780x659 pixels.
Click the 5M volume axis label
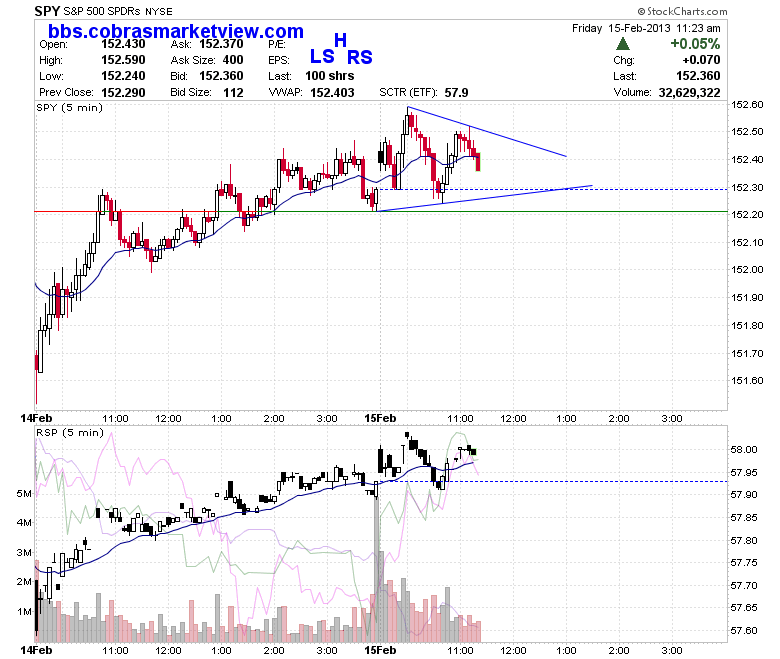(x=24, y=493)
